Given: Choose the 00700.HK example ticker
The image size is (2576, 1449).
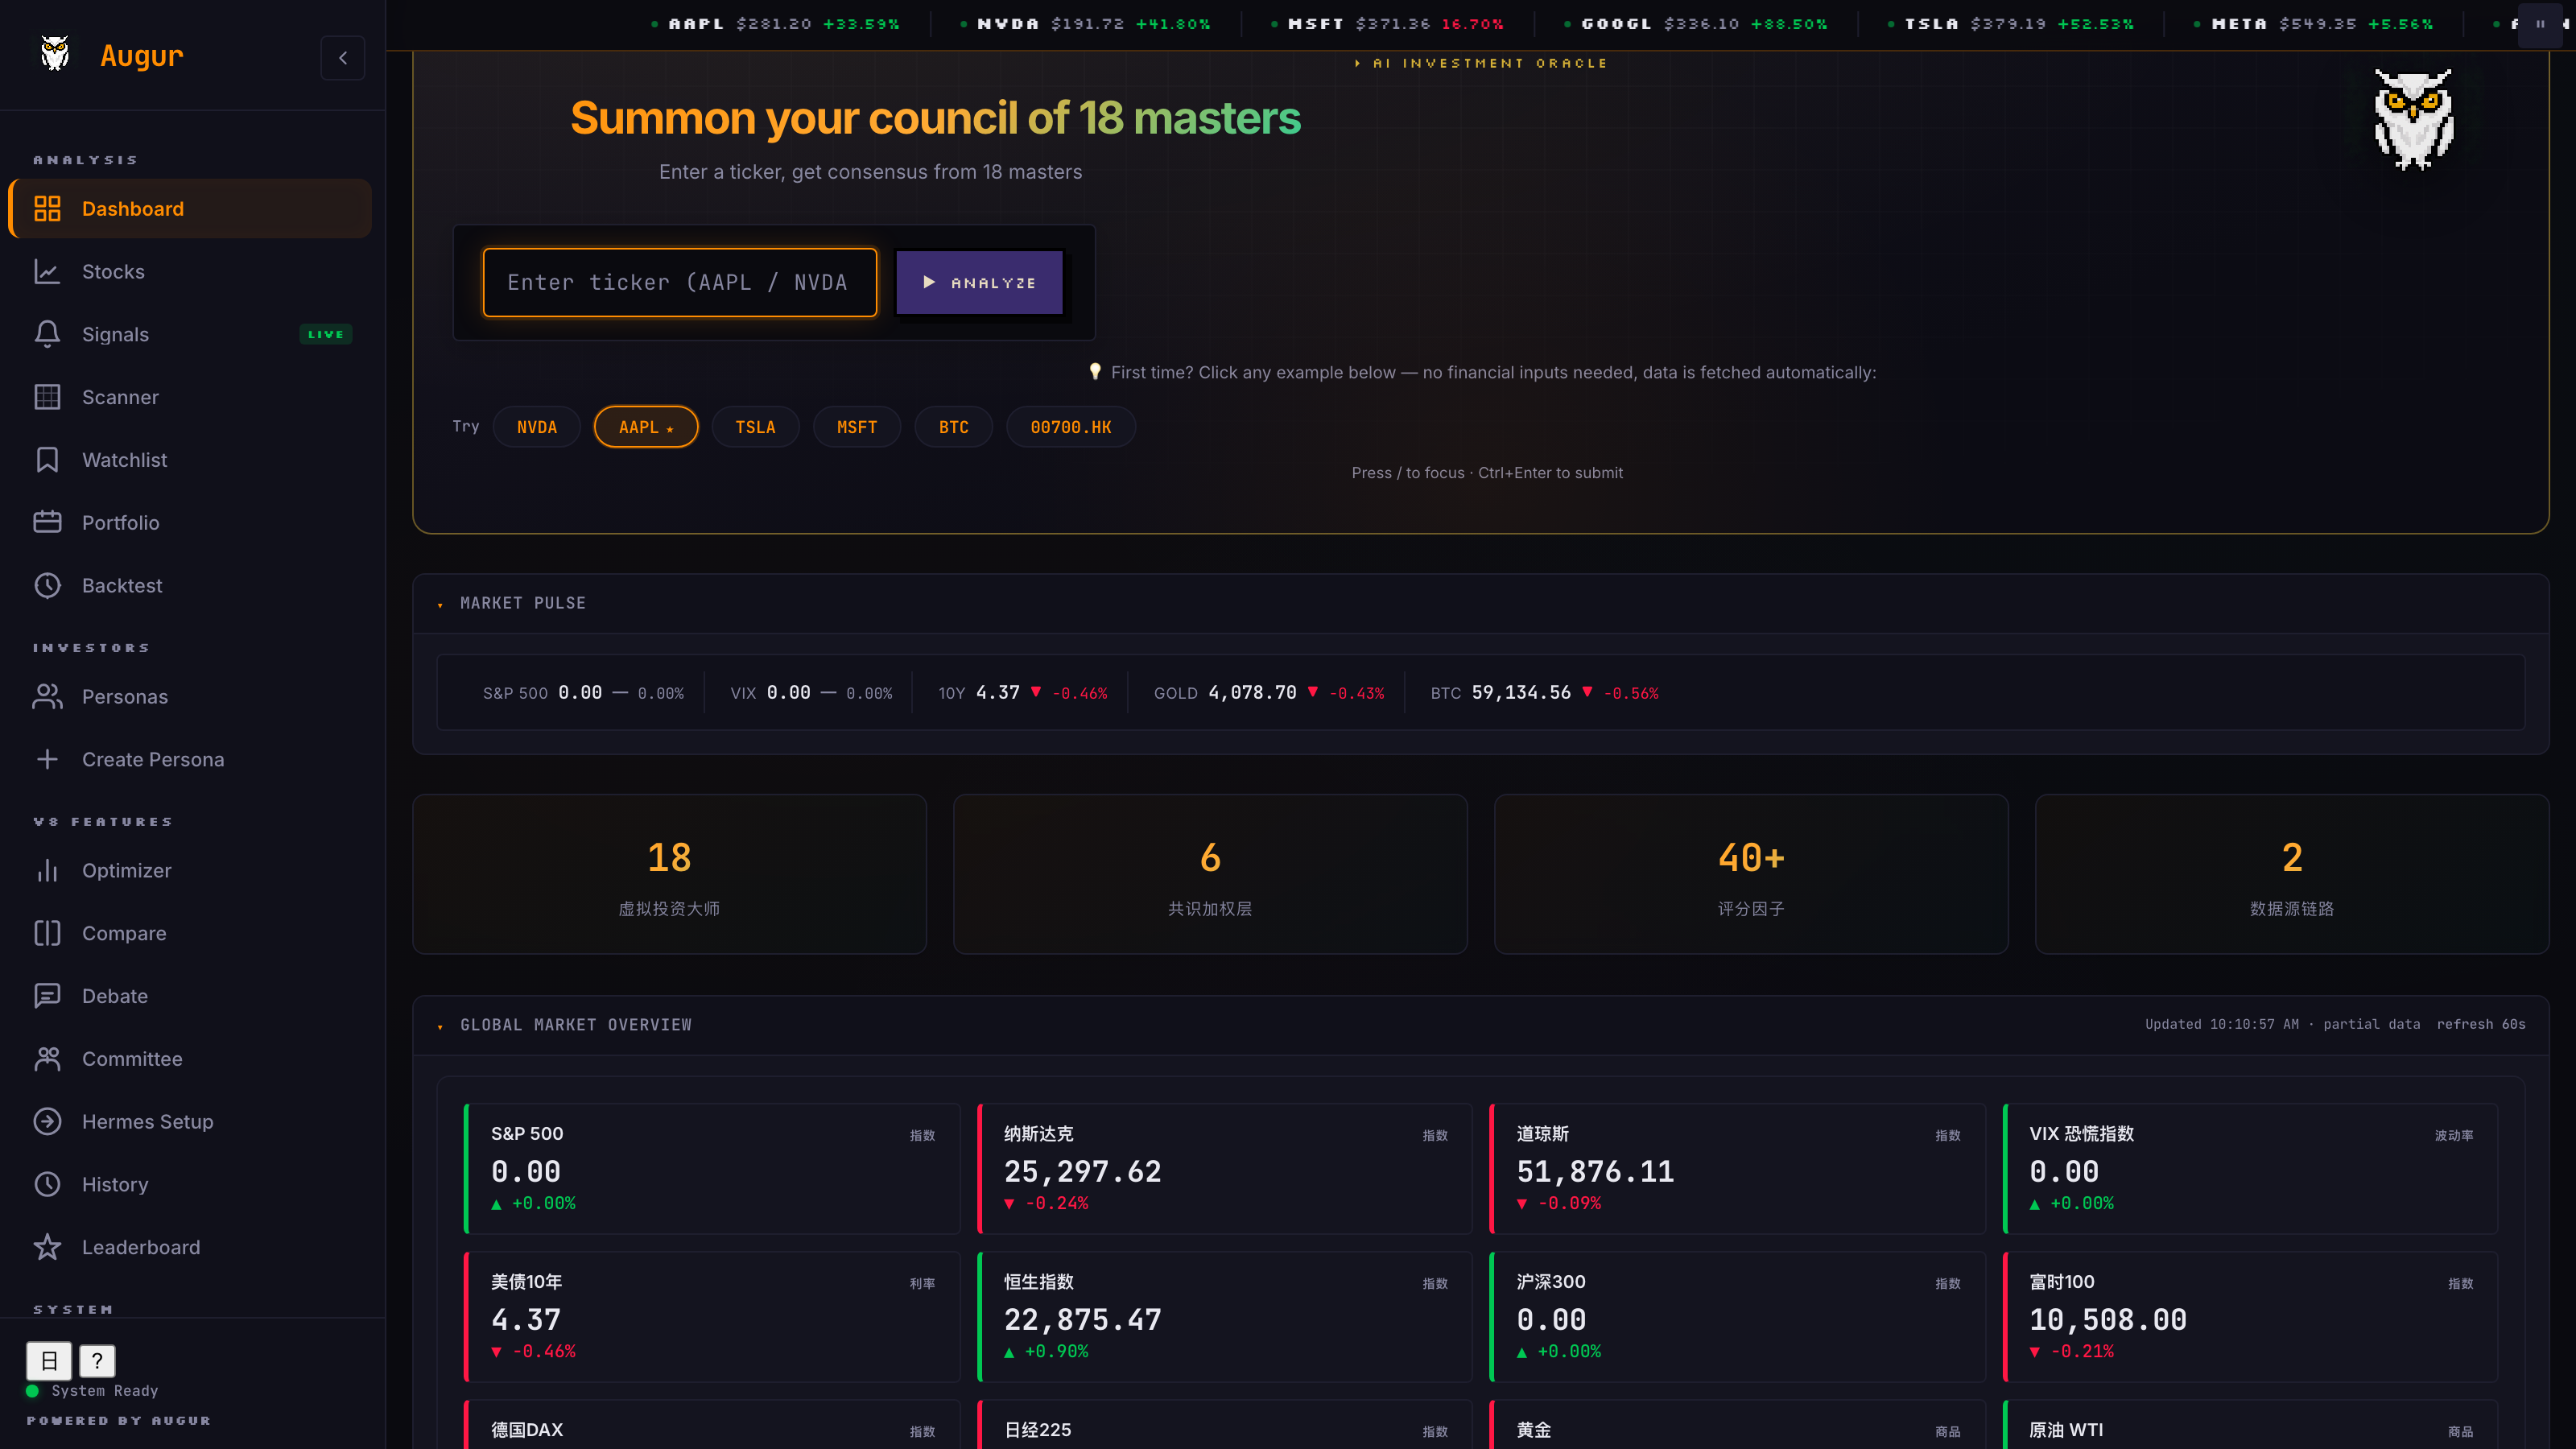Looking at the screenshot, I should pyautogui.click(x=1071, y=427).
